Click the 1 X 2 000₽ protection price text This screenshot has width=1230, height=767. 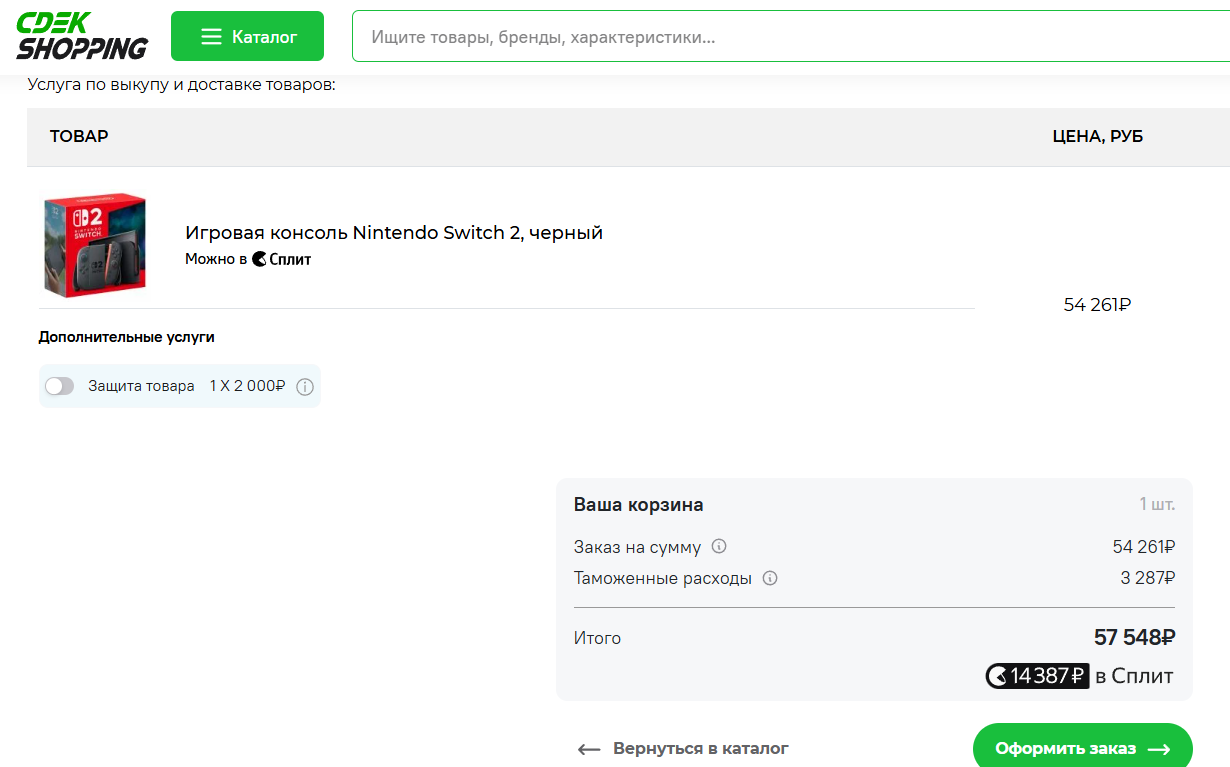[x=248, y=386]
